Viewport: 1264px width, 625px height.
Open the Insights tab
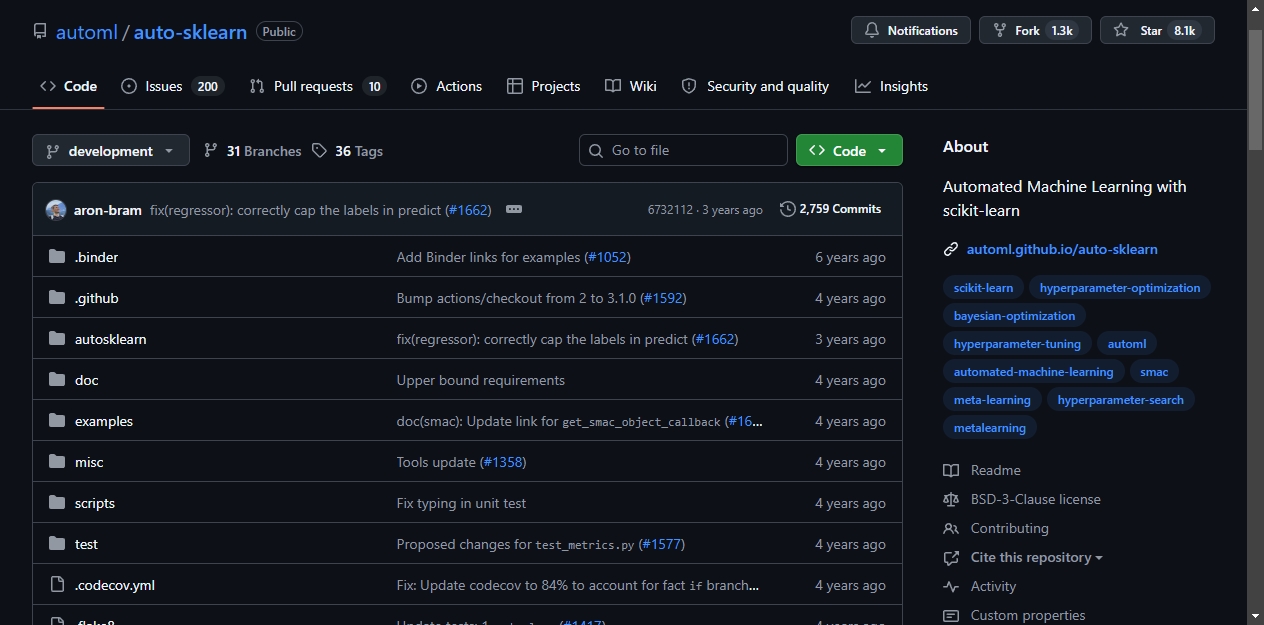click(x=891, y=86)
